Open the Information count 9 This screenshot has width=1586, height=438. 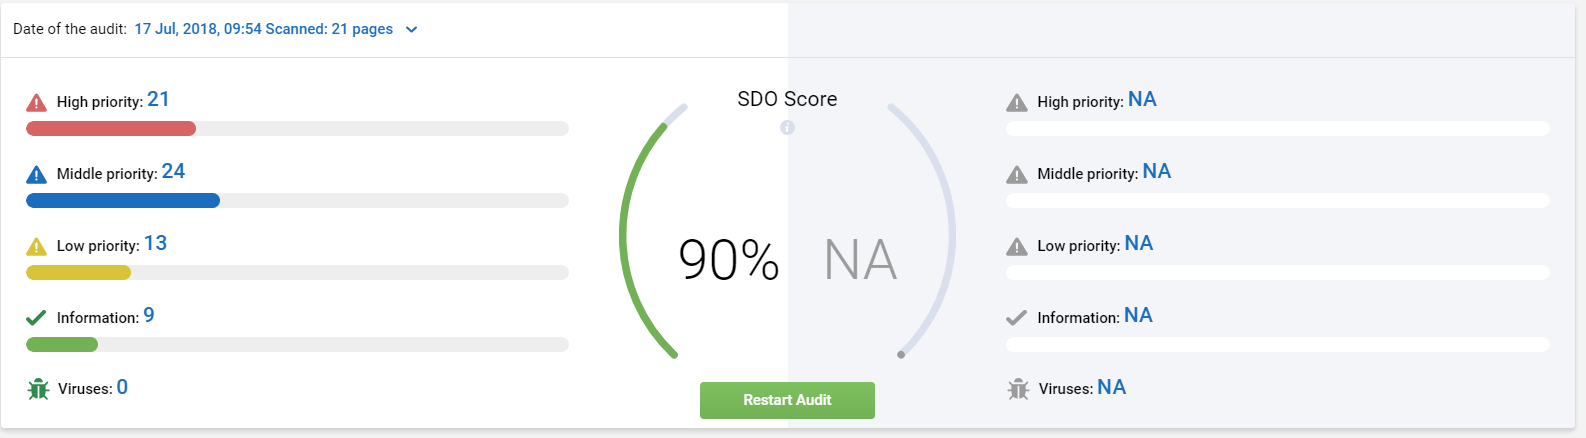pos(149,316)
